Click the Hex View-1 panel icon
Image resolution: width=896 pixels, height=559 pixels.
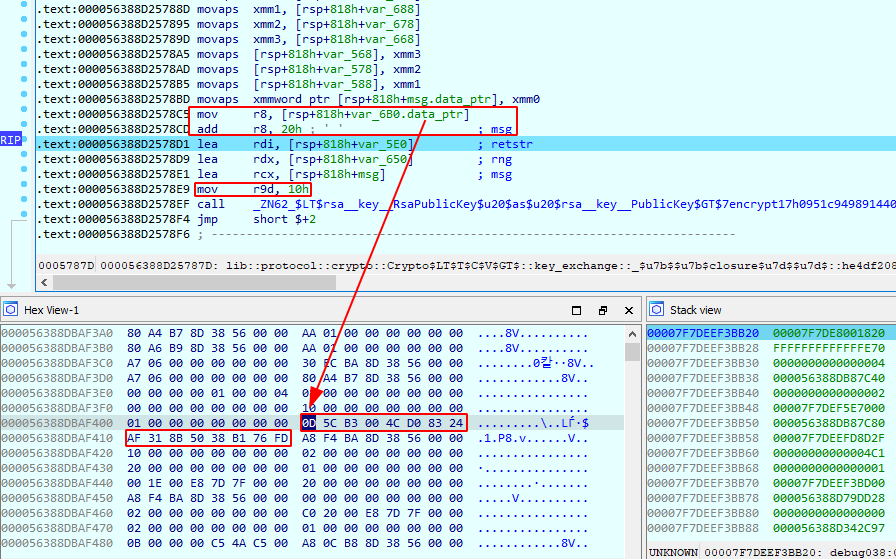[x=10, y=310]
